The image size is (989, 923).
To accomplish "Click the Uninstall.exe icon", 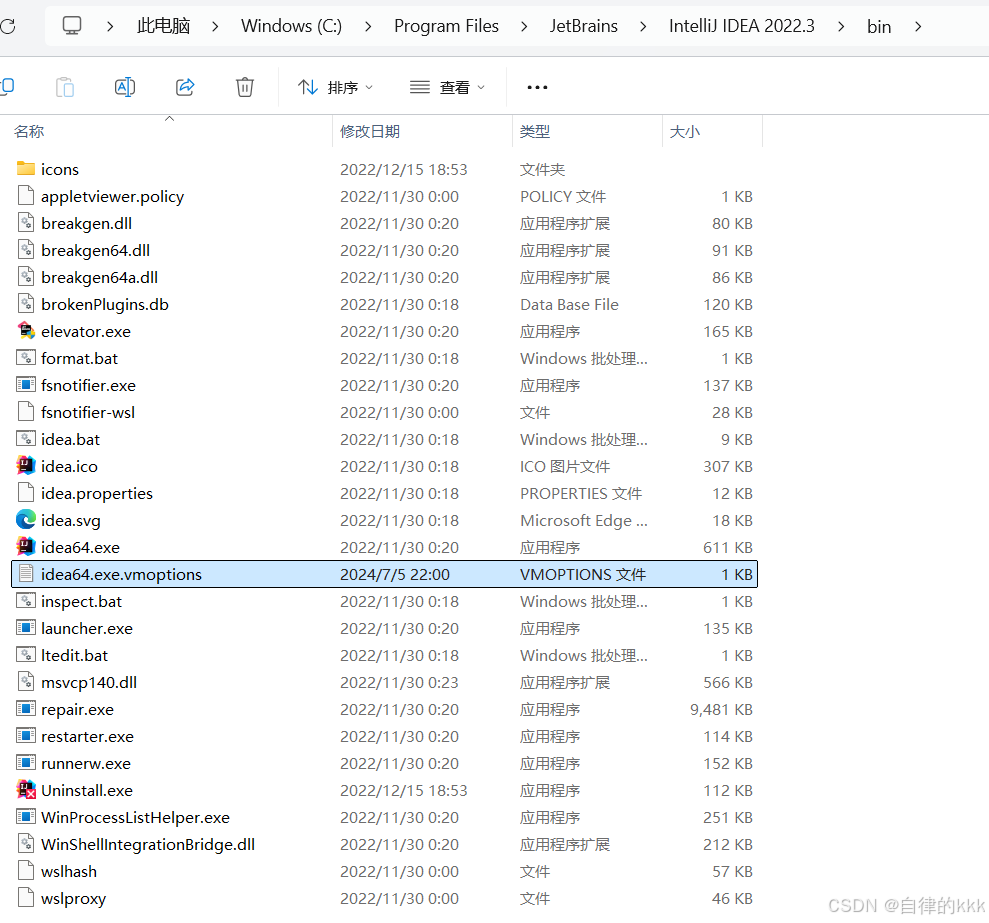I will (26, 789).
